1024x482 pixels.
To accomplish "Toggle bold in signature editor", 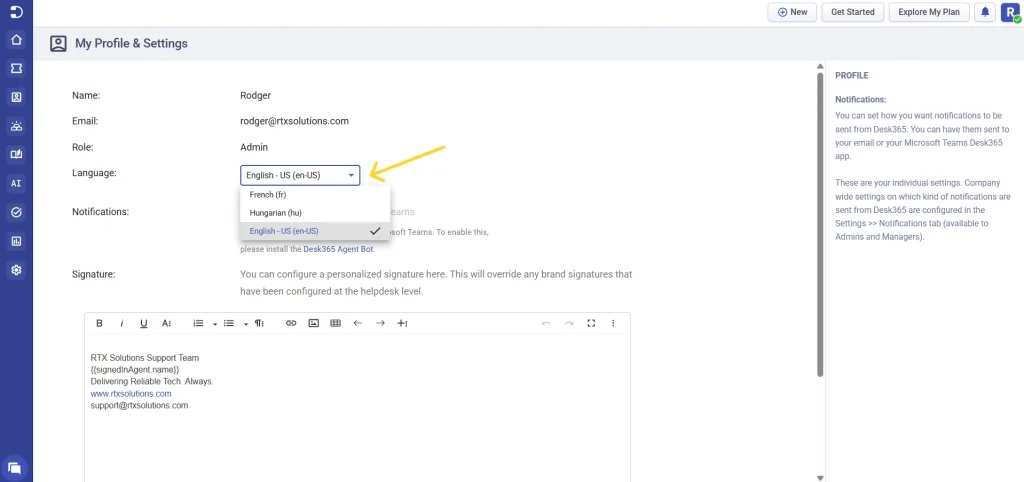I will (99, 323).
